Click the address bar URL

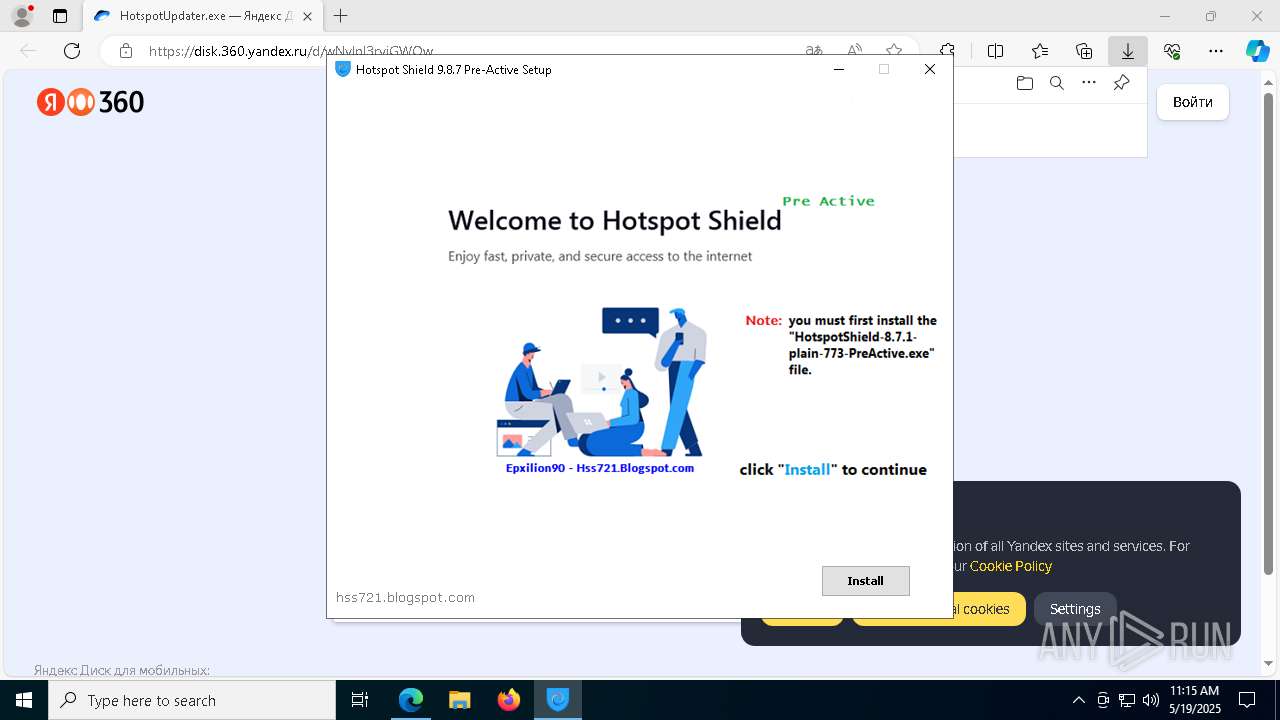291,51
